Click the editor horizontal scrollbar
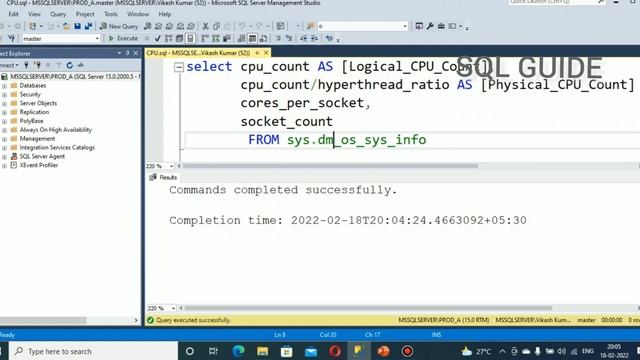Image resolution: width=640 pixels, height=360 pixels. point(330,166)
